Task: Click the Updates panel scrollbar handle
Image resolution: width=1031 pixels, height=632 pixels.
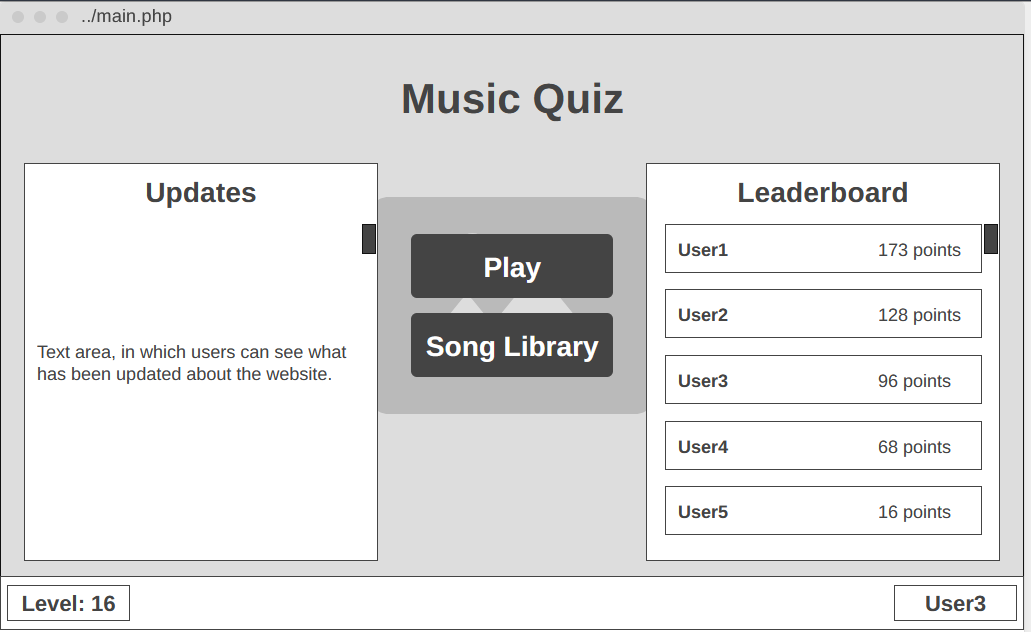Action: [x=369, y=239]
